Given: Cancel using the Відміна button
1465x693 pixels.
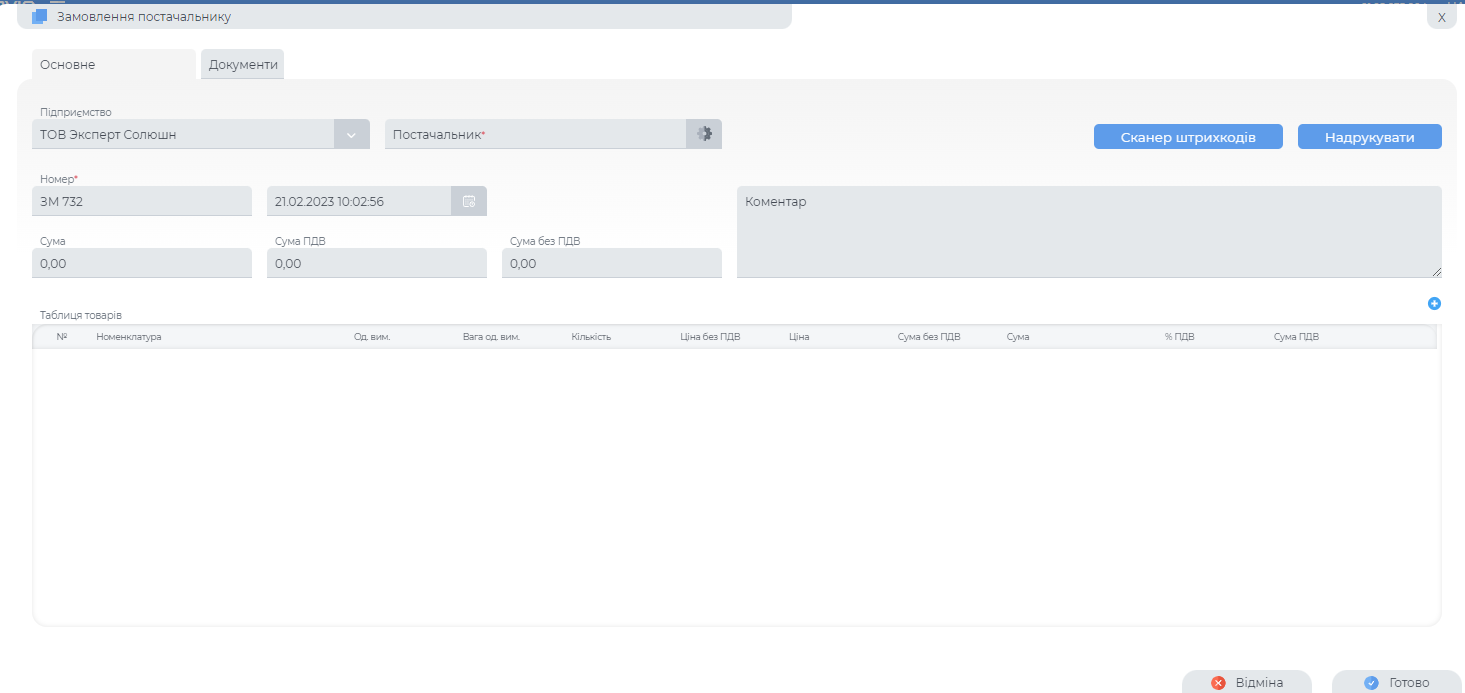Looking at the screenshot, I should point(1246,682).
